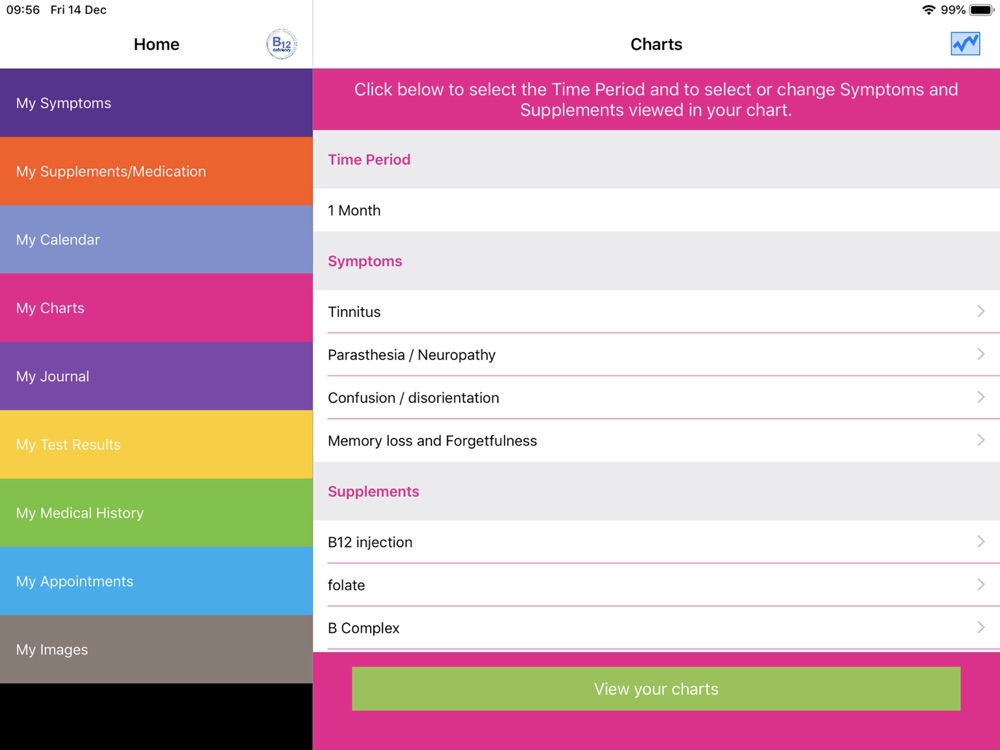Tap the battery indicator icon

[x=982, y=10]
